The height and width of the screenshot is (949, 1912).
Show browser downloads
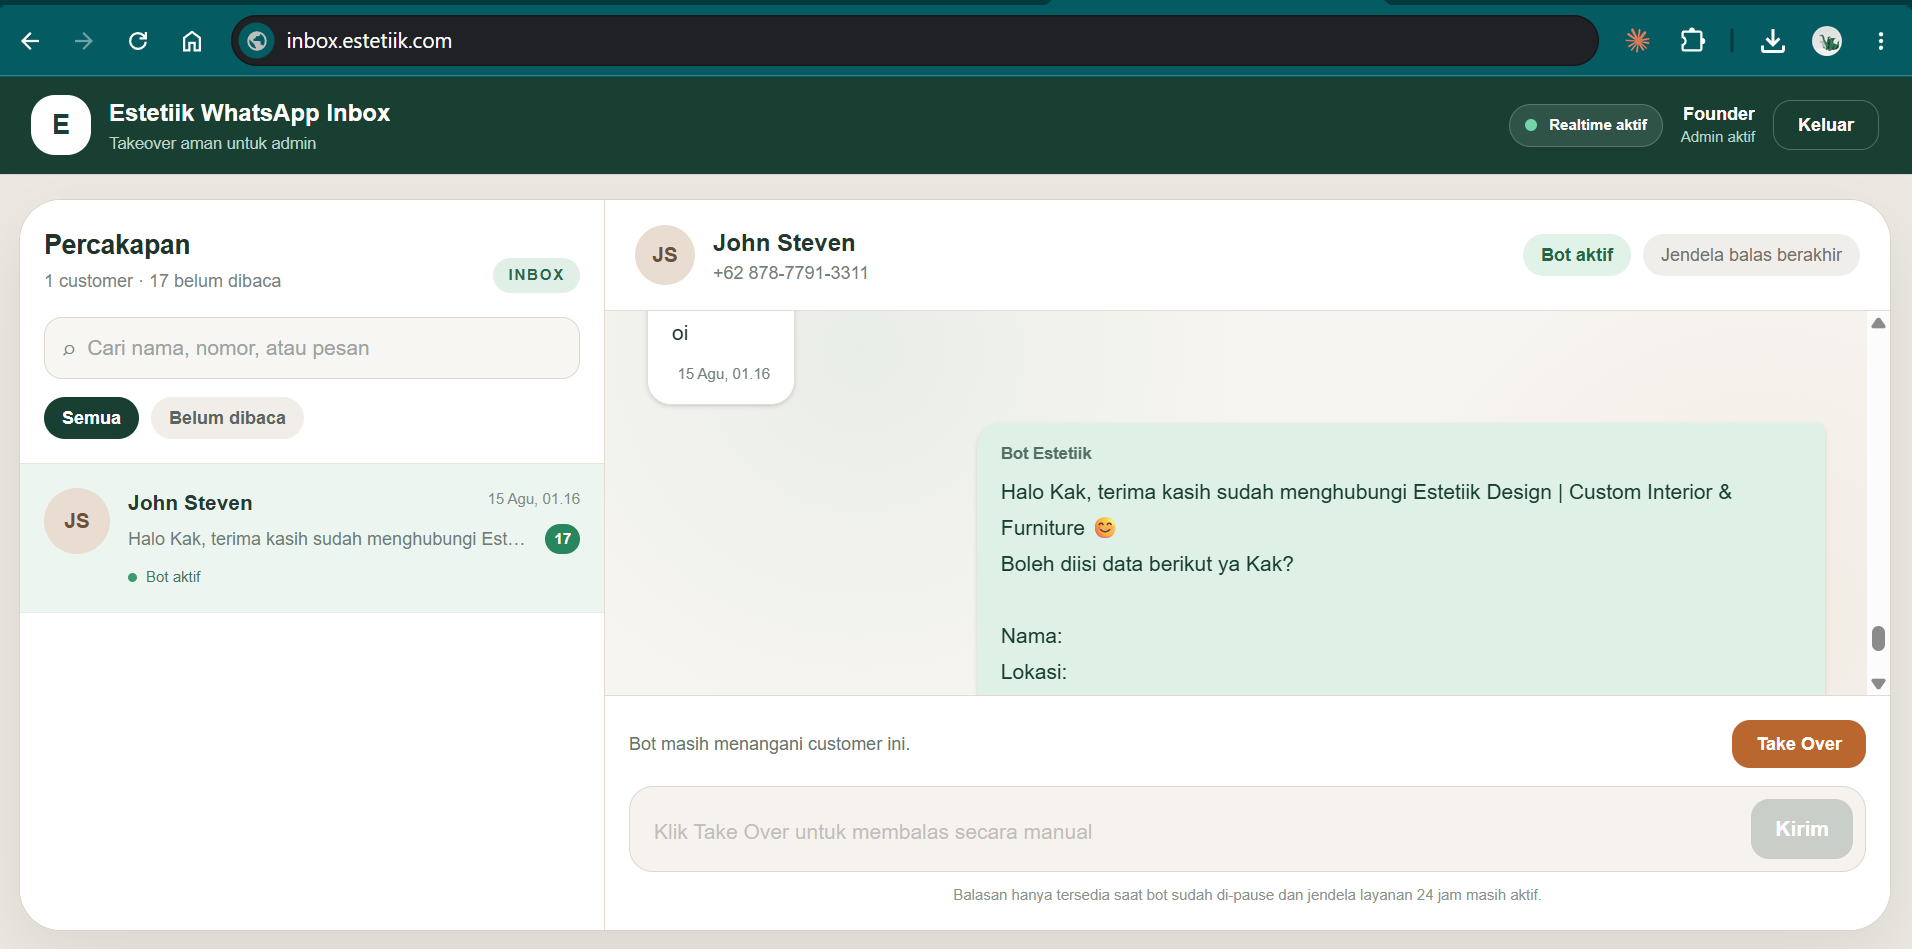1773,41
